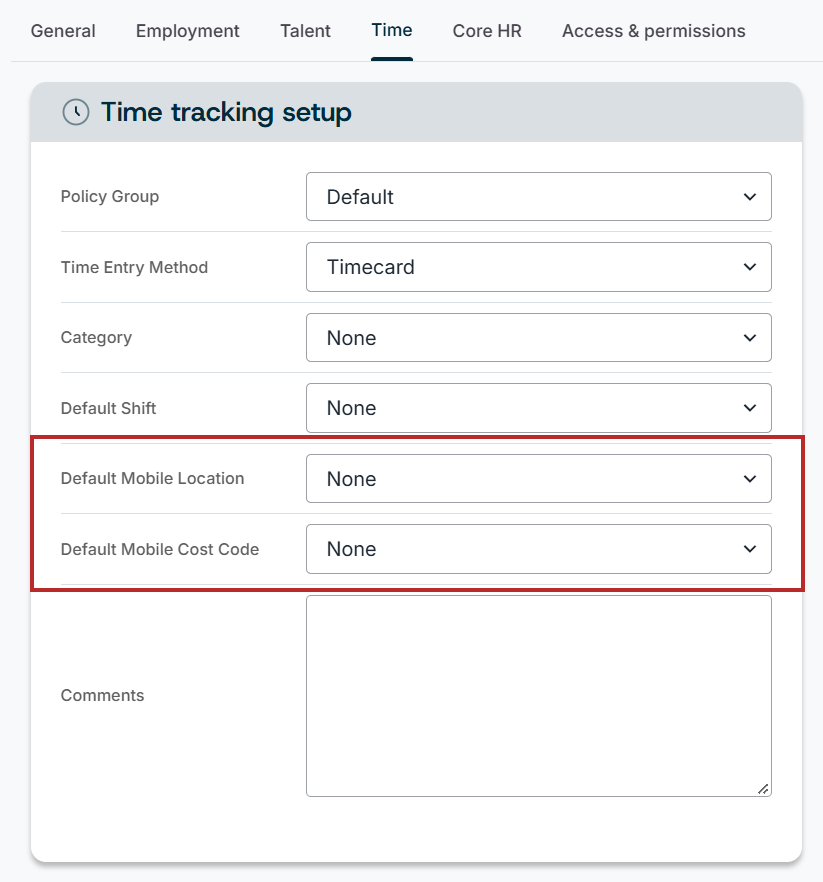
Task: Open the Default Mobile Location dropdown
Action: tap(538, 479)
